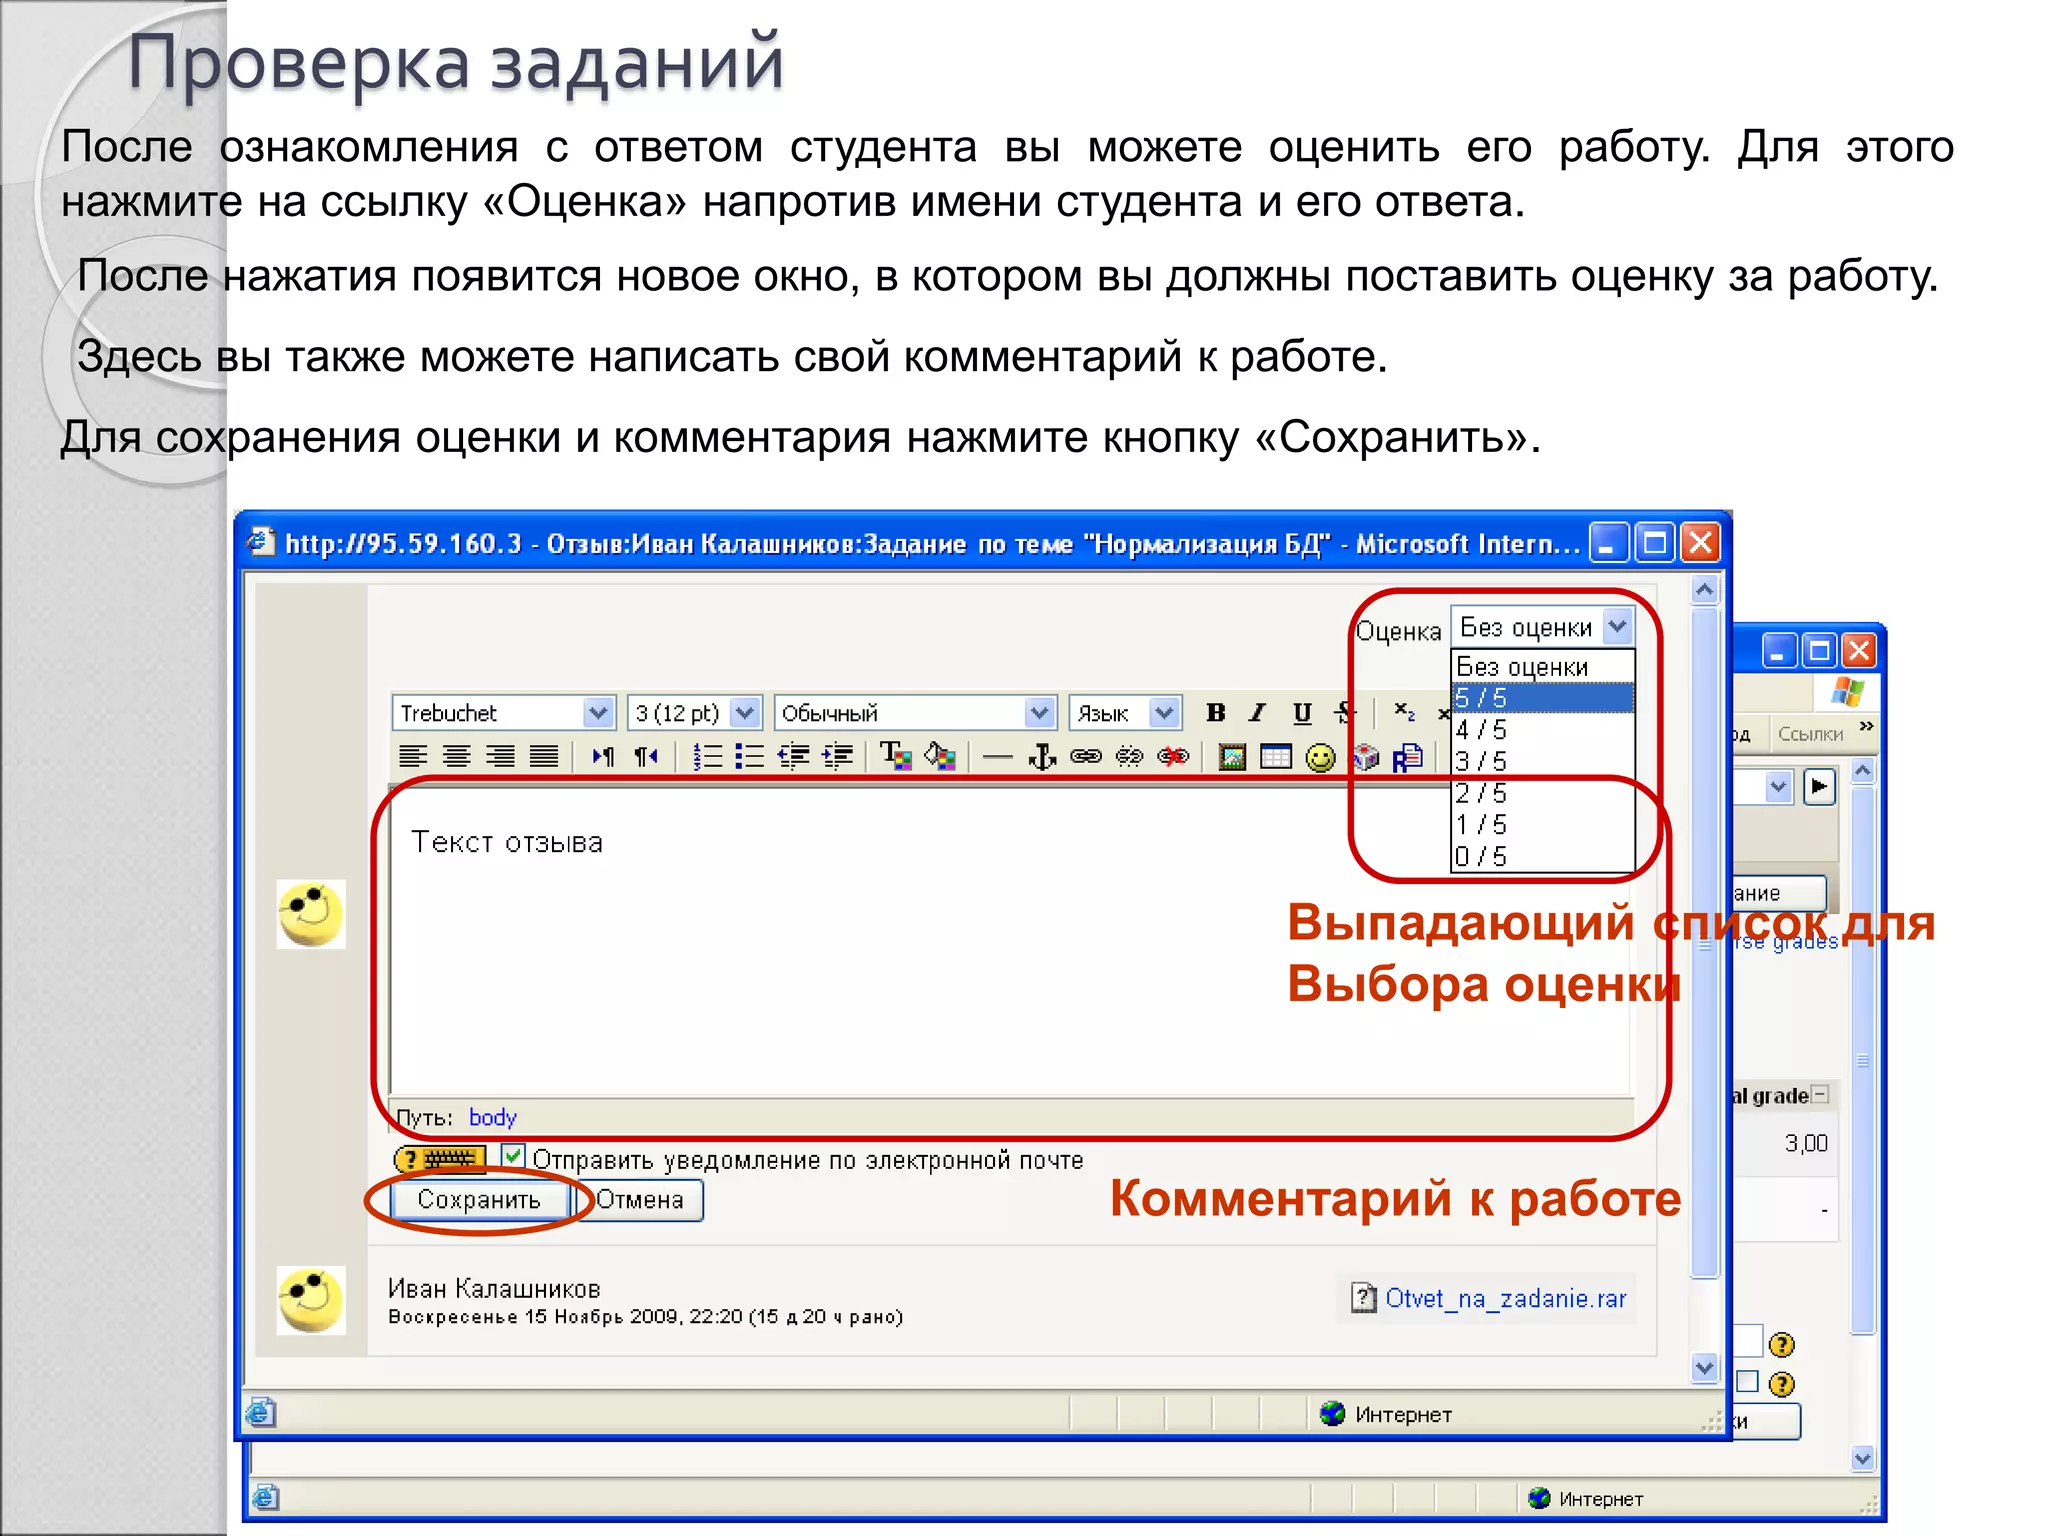This screenshot has height=1536, width=2048.
Task: Select grade 5 / 5
Action: tap(1542, 698)
